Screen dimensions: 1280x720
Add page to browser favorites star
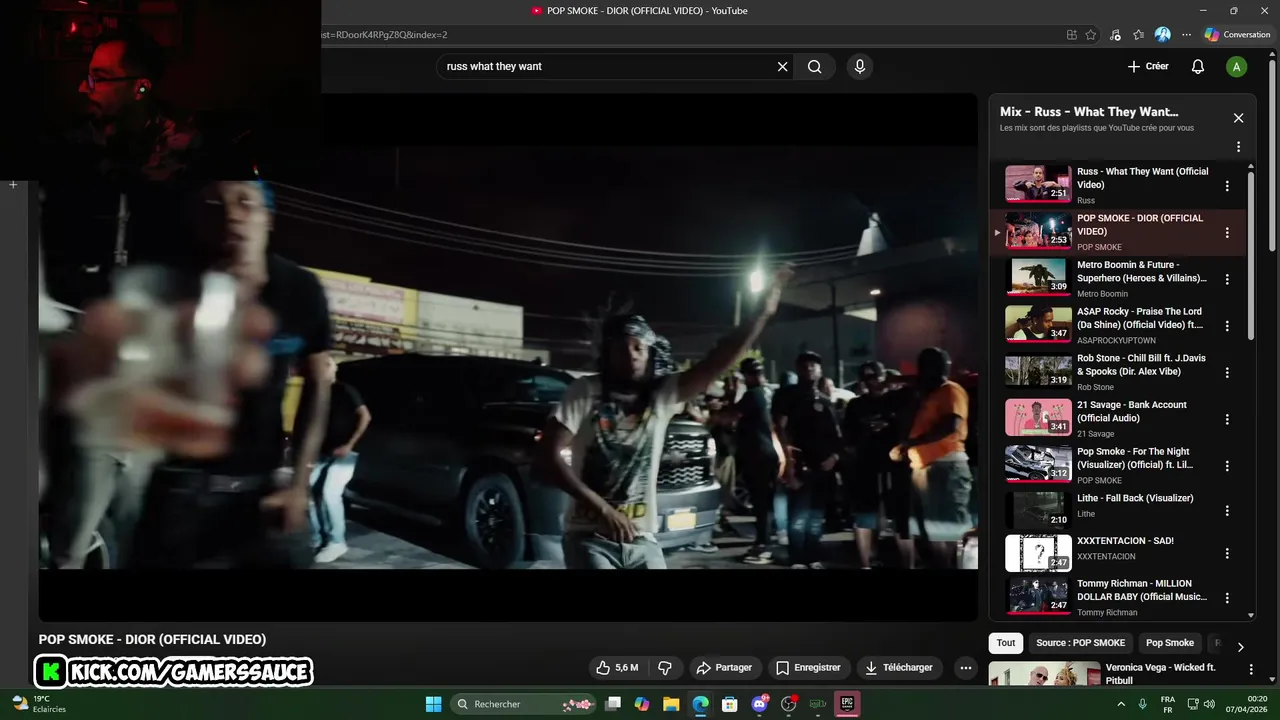1091,34
